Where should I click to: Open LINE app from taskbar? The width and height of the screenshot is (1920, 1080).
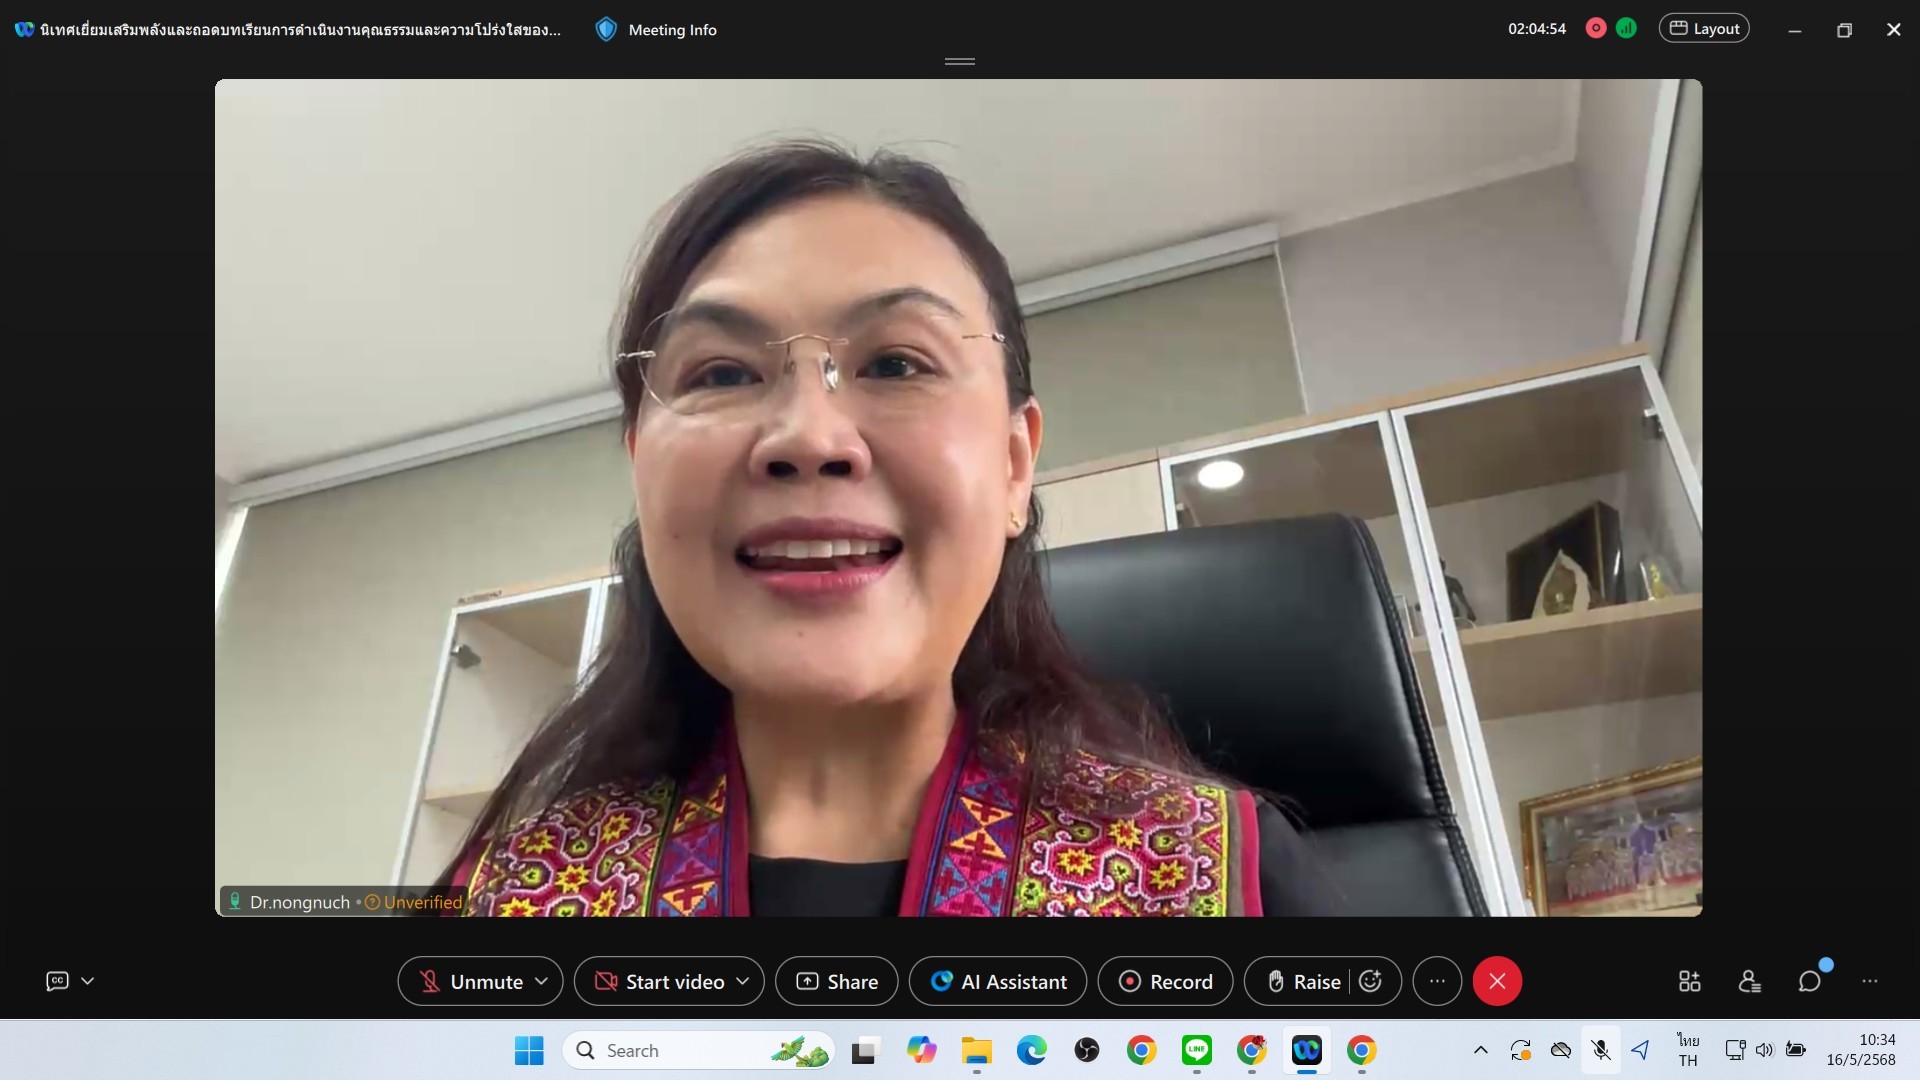pos(1197,1050)
